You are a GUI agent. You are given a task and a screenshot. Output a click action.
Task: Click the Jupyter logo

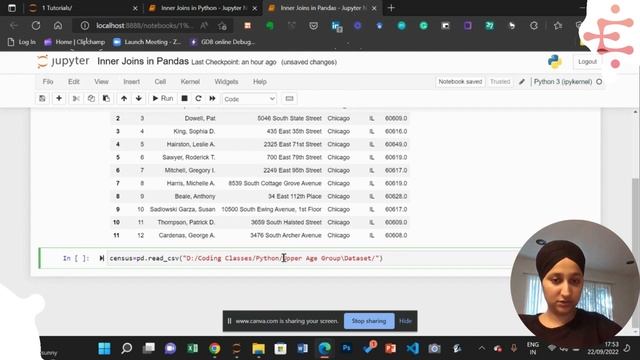pos(63,61)
